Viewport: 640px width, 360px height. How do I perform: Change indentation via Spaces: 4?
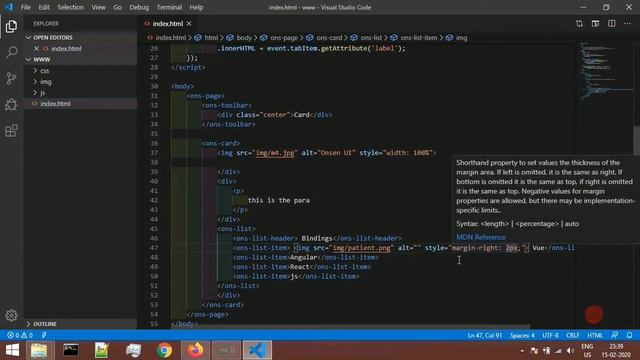click(522, 336)
